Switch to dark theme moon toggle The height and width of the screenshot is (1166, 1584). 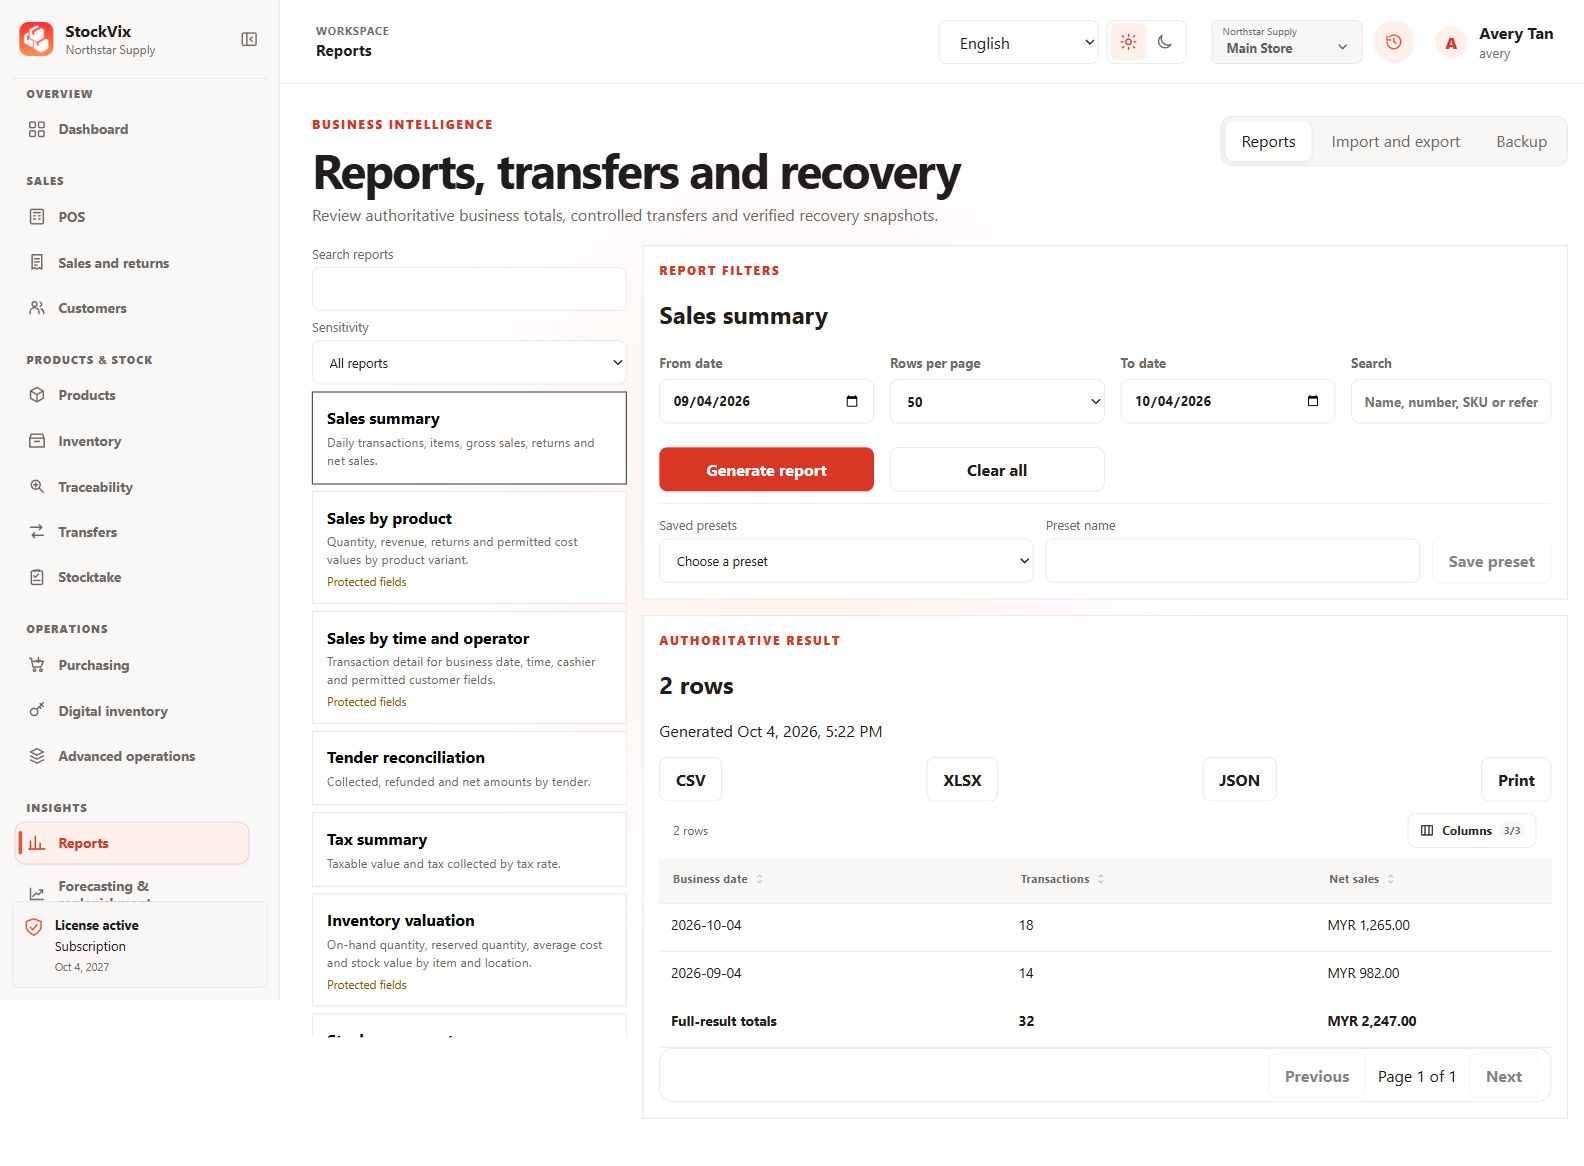click(1165, 42)
